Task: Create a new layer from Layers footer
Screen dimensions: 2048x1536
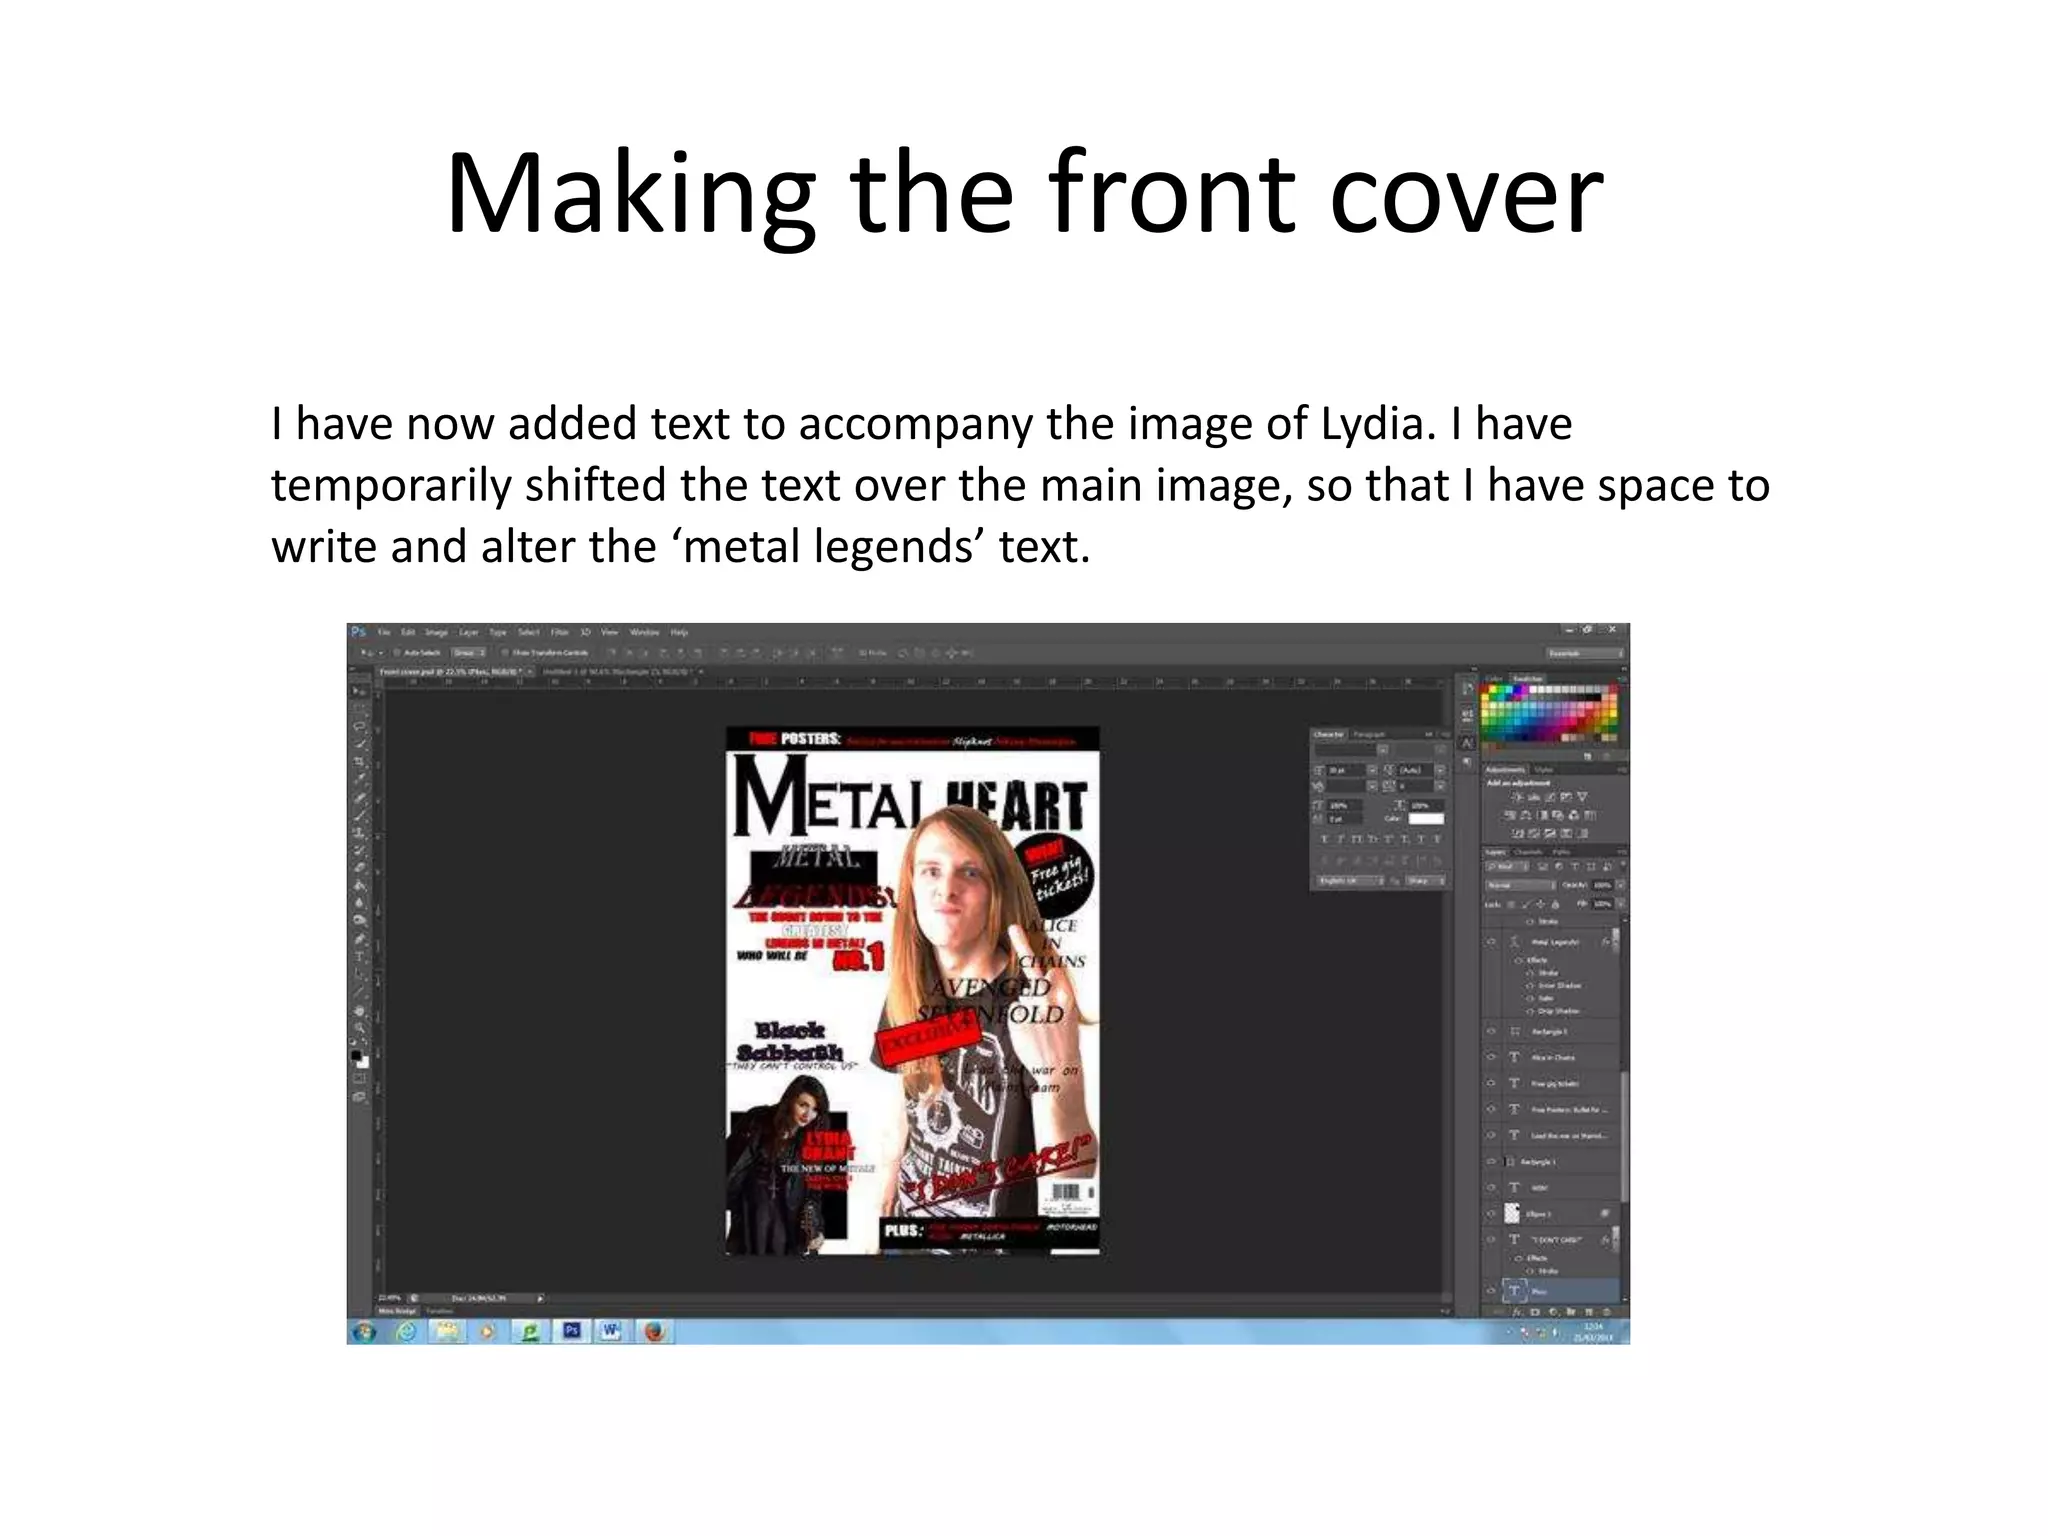Action: point(1589,1312)
